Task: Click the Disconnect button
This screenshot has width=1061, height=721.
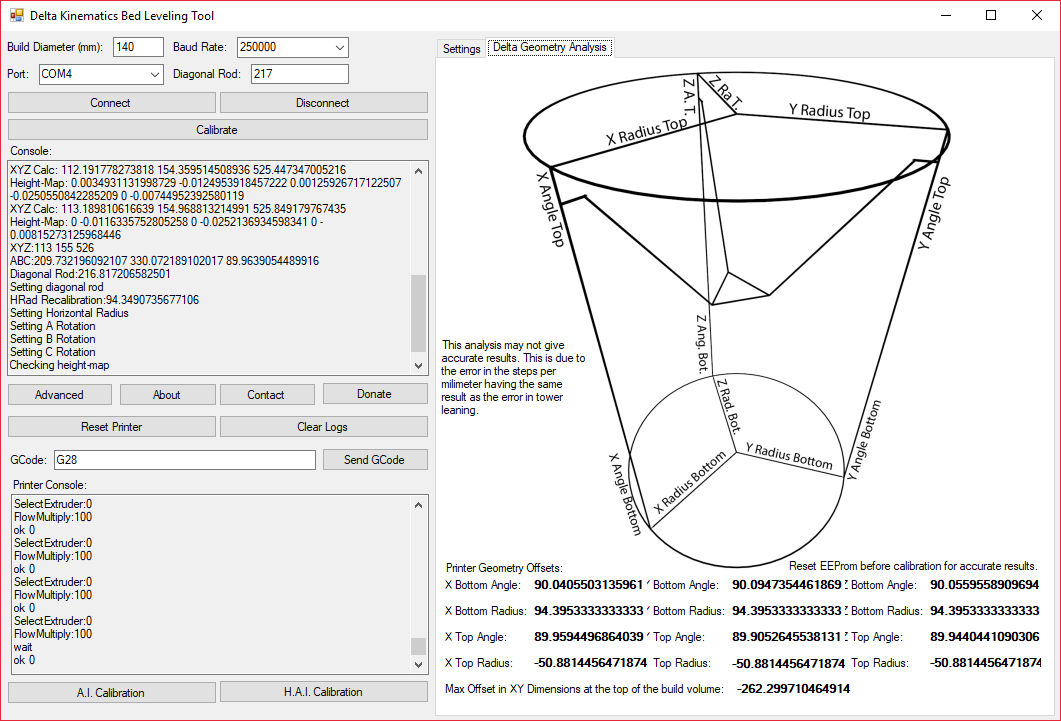Action: point(323,103)
